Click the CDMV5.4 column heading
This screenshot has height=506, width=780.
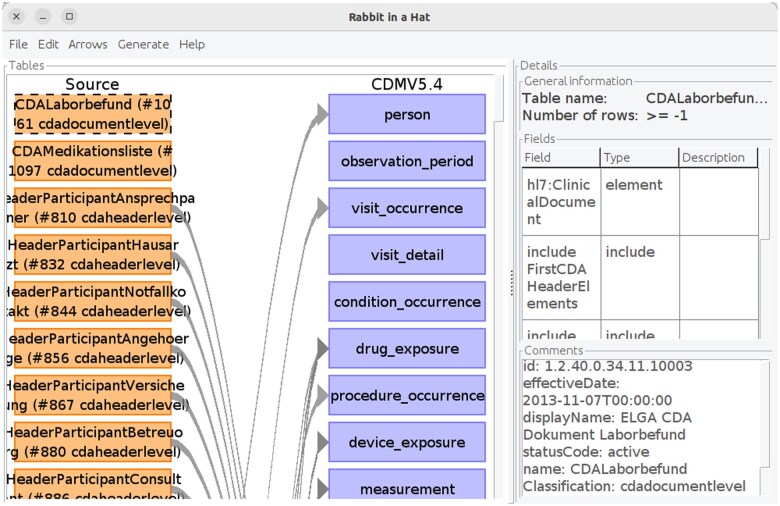(407, 84)
